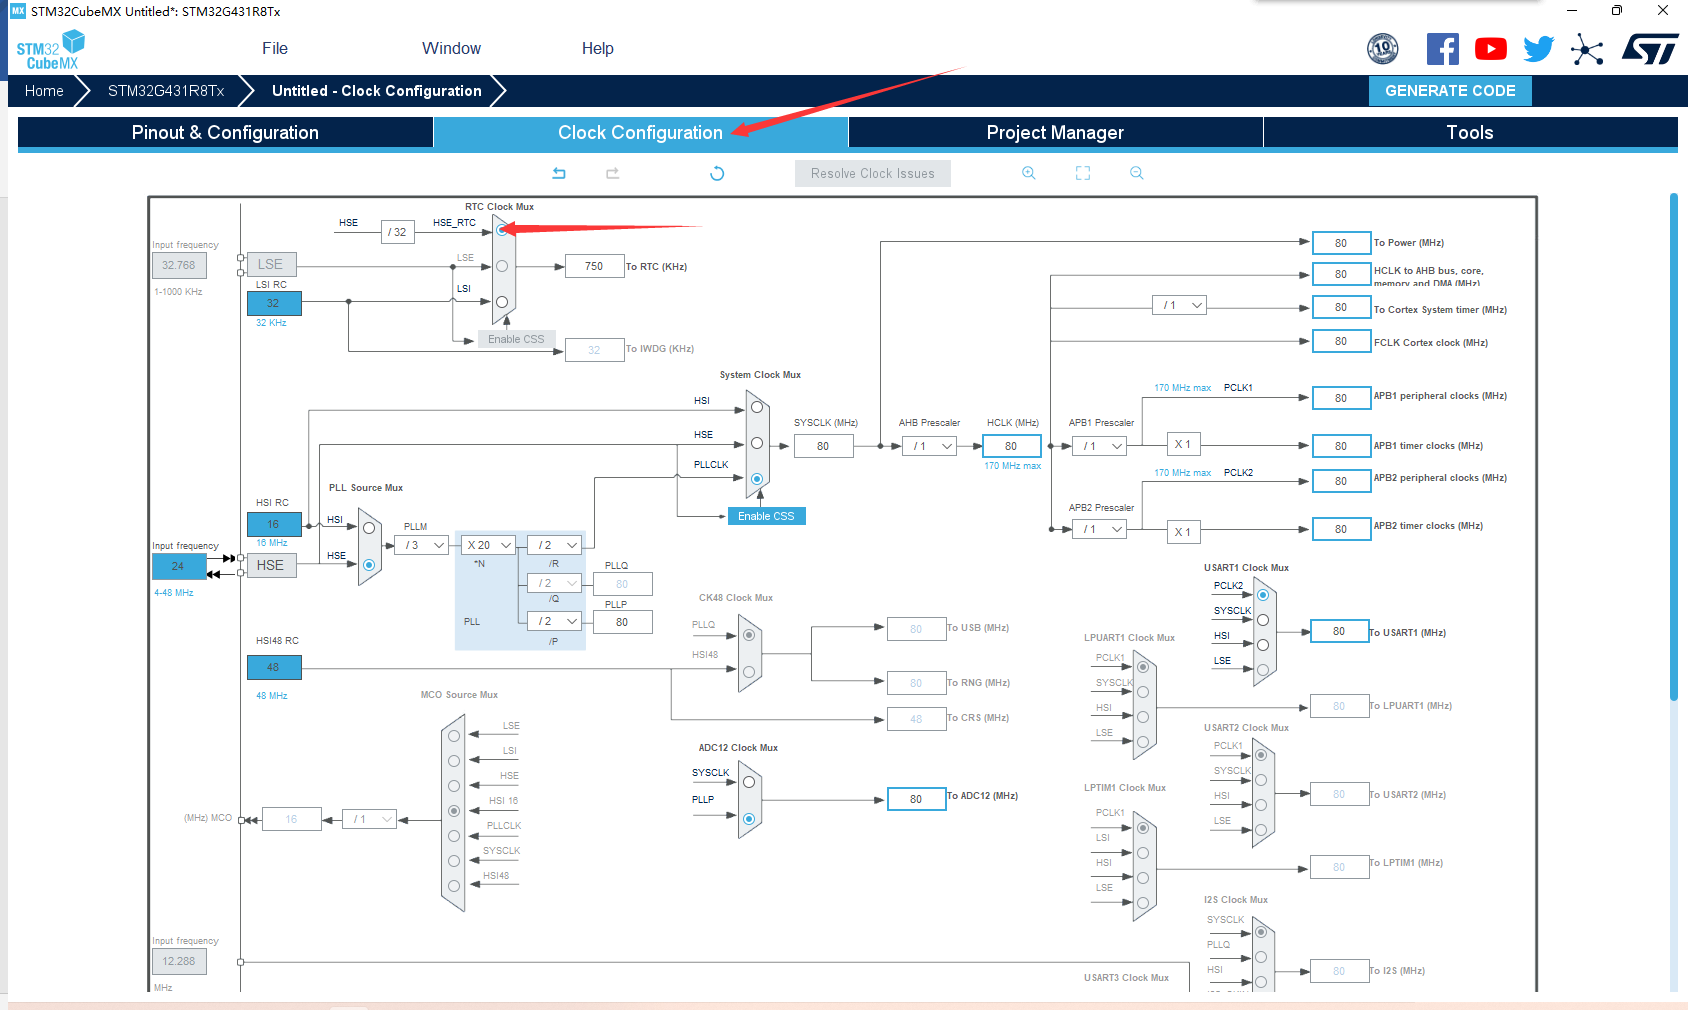Image resolution: width=1688 pixels, height=1010 pixels.
Task: Expand the PLLM /3 divider dropdown
Action: pos(422,545)
